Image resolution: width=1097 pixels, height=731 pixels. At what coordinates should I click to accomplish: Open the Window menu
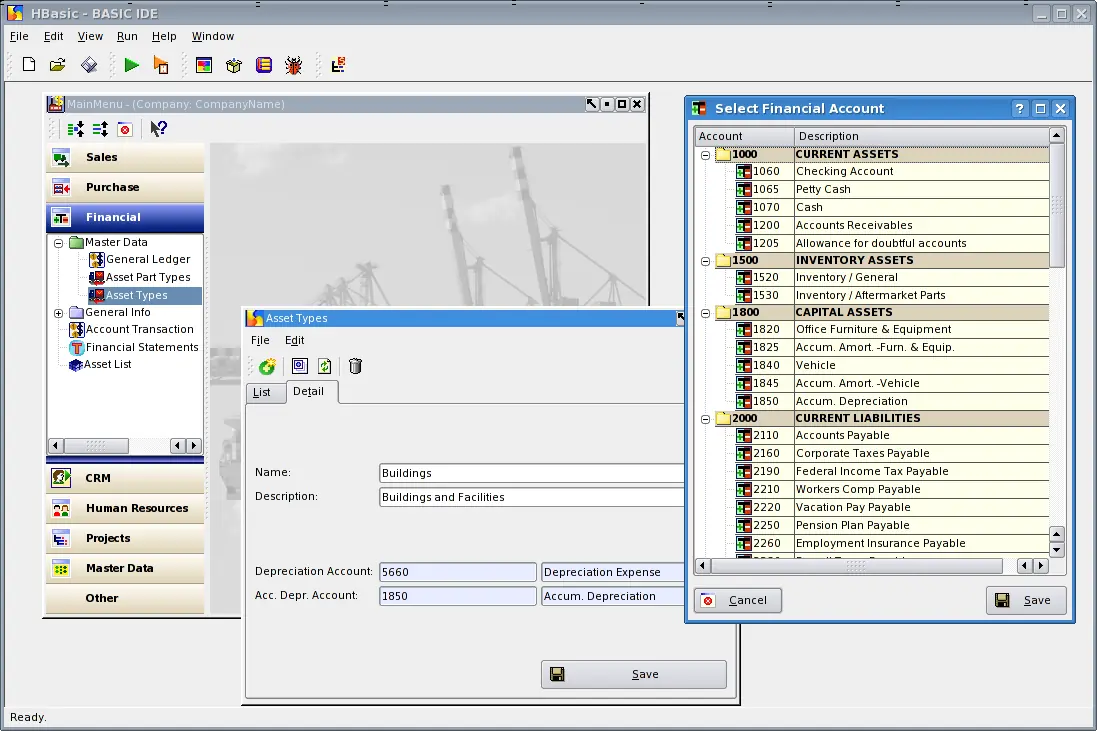(213, 36)
